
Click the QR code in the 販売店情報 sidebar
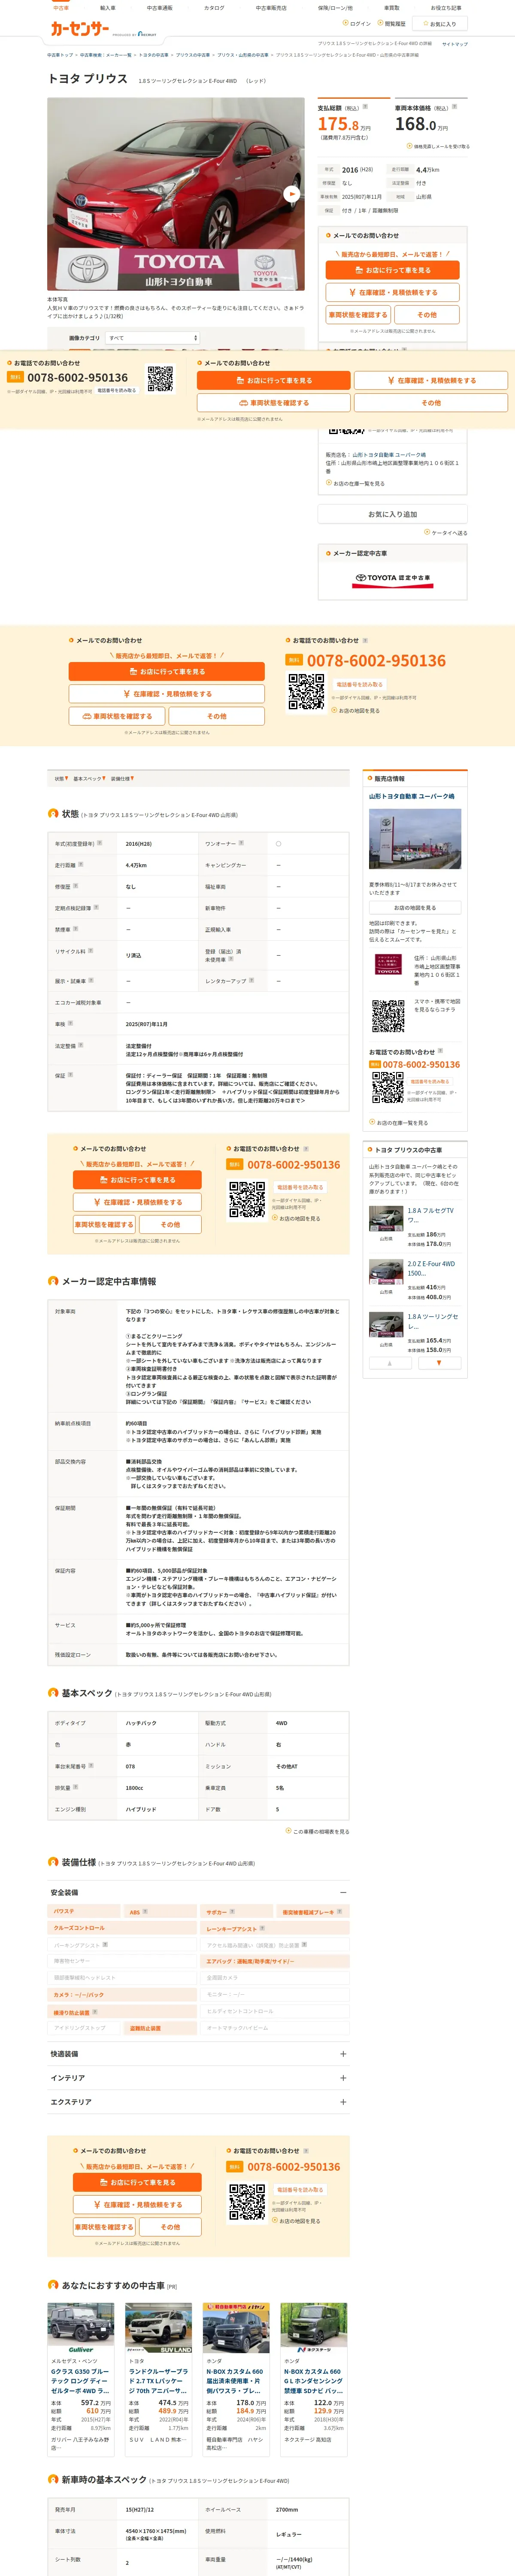click(388, 1015)
